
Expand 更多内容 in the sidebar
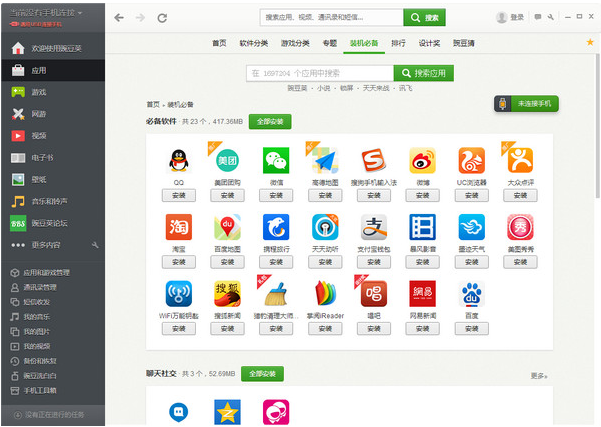click(46, 245)
